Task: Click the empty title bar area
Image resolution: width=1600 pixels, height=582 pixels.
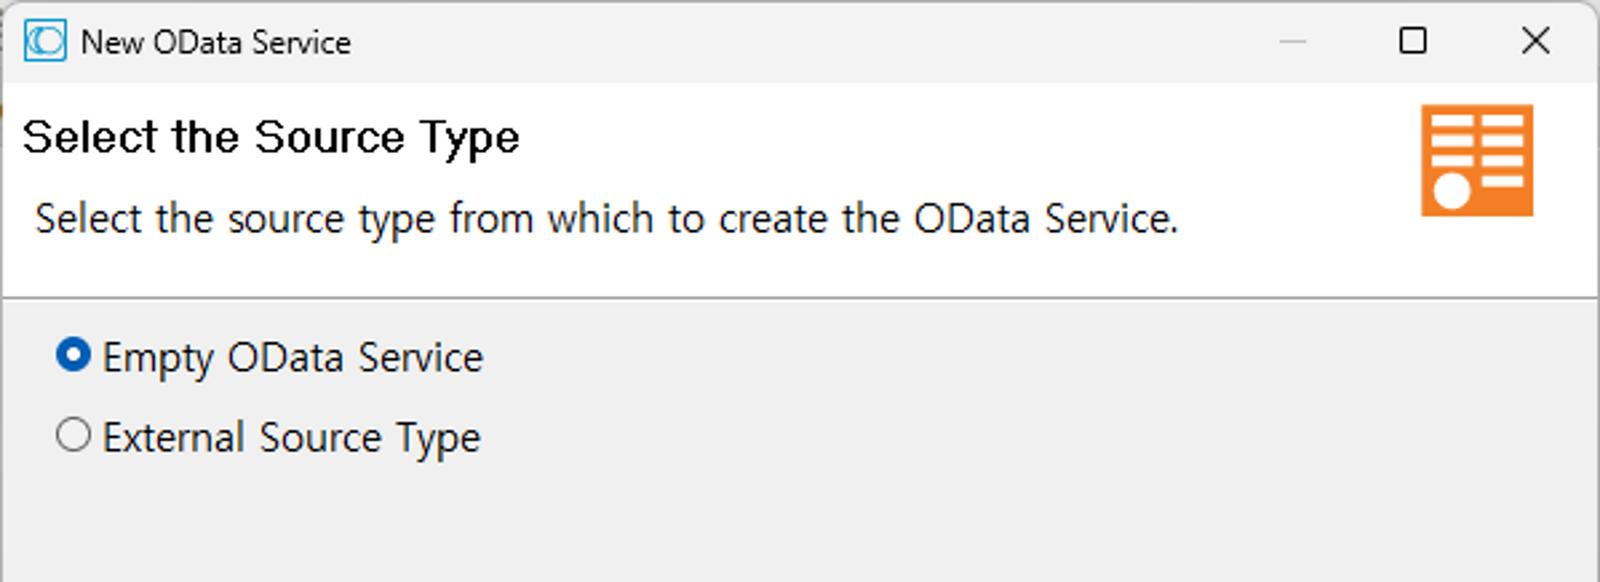Action: click(800, 42)
